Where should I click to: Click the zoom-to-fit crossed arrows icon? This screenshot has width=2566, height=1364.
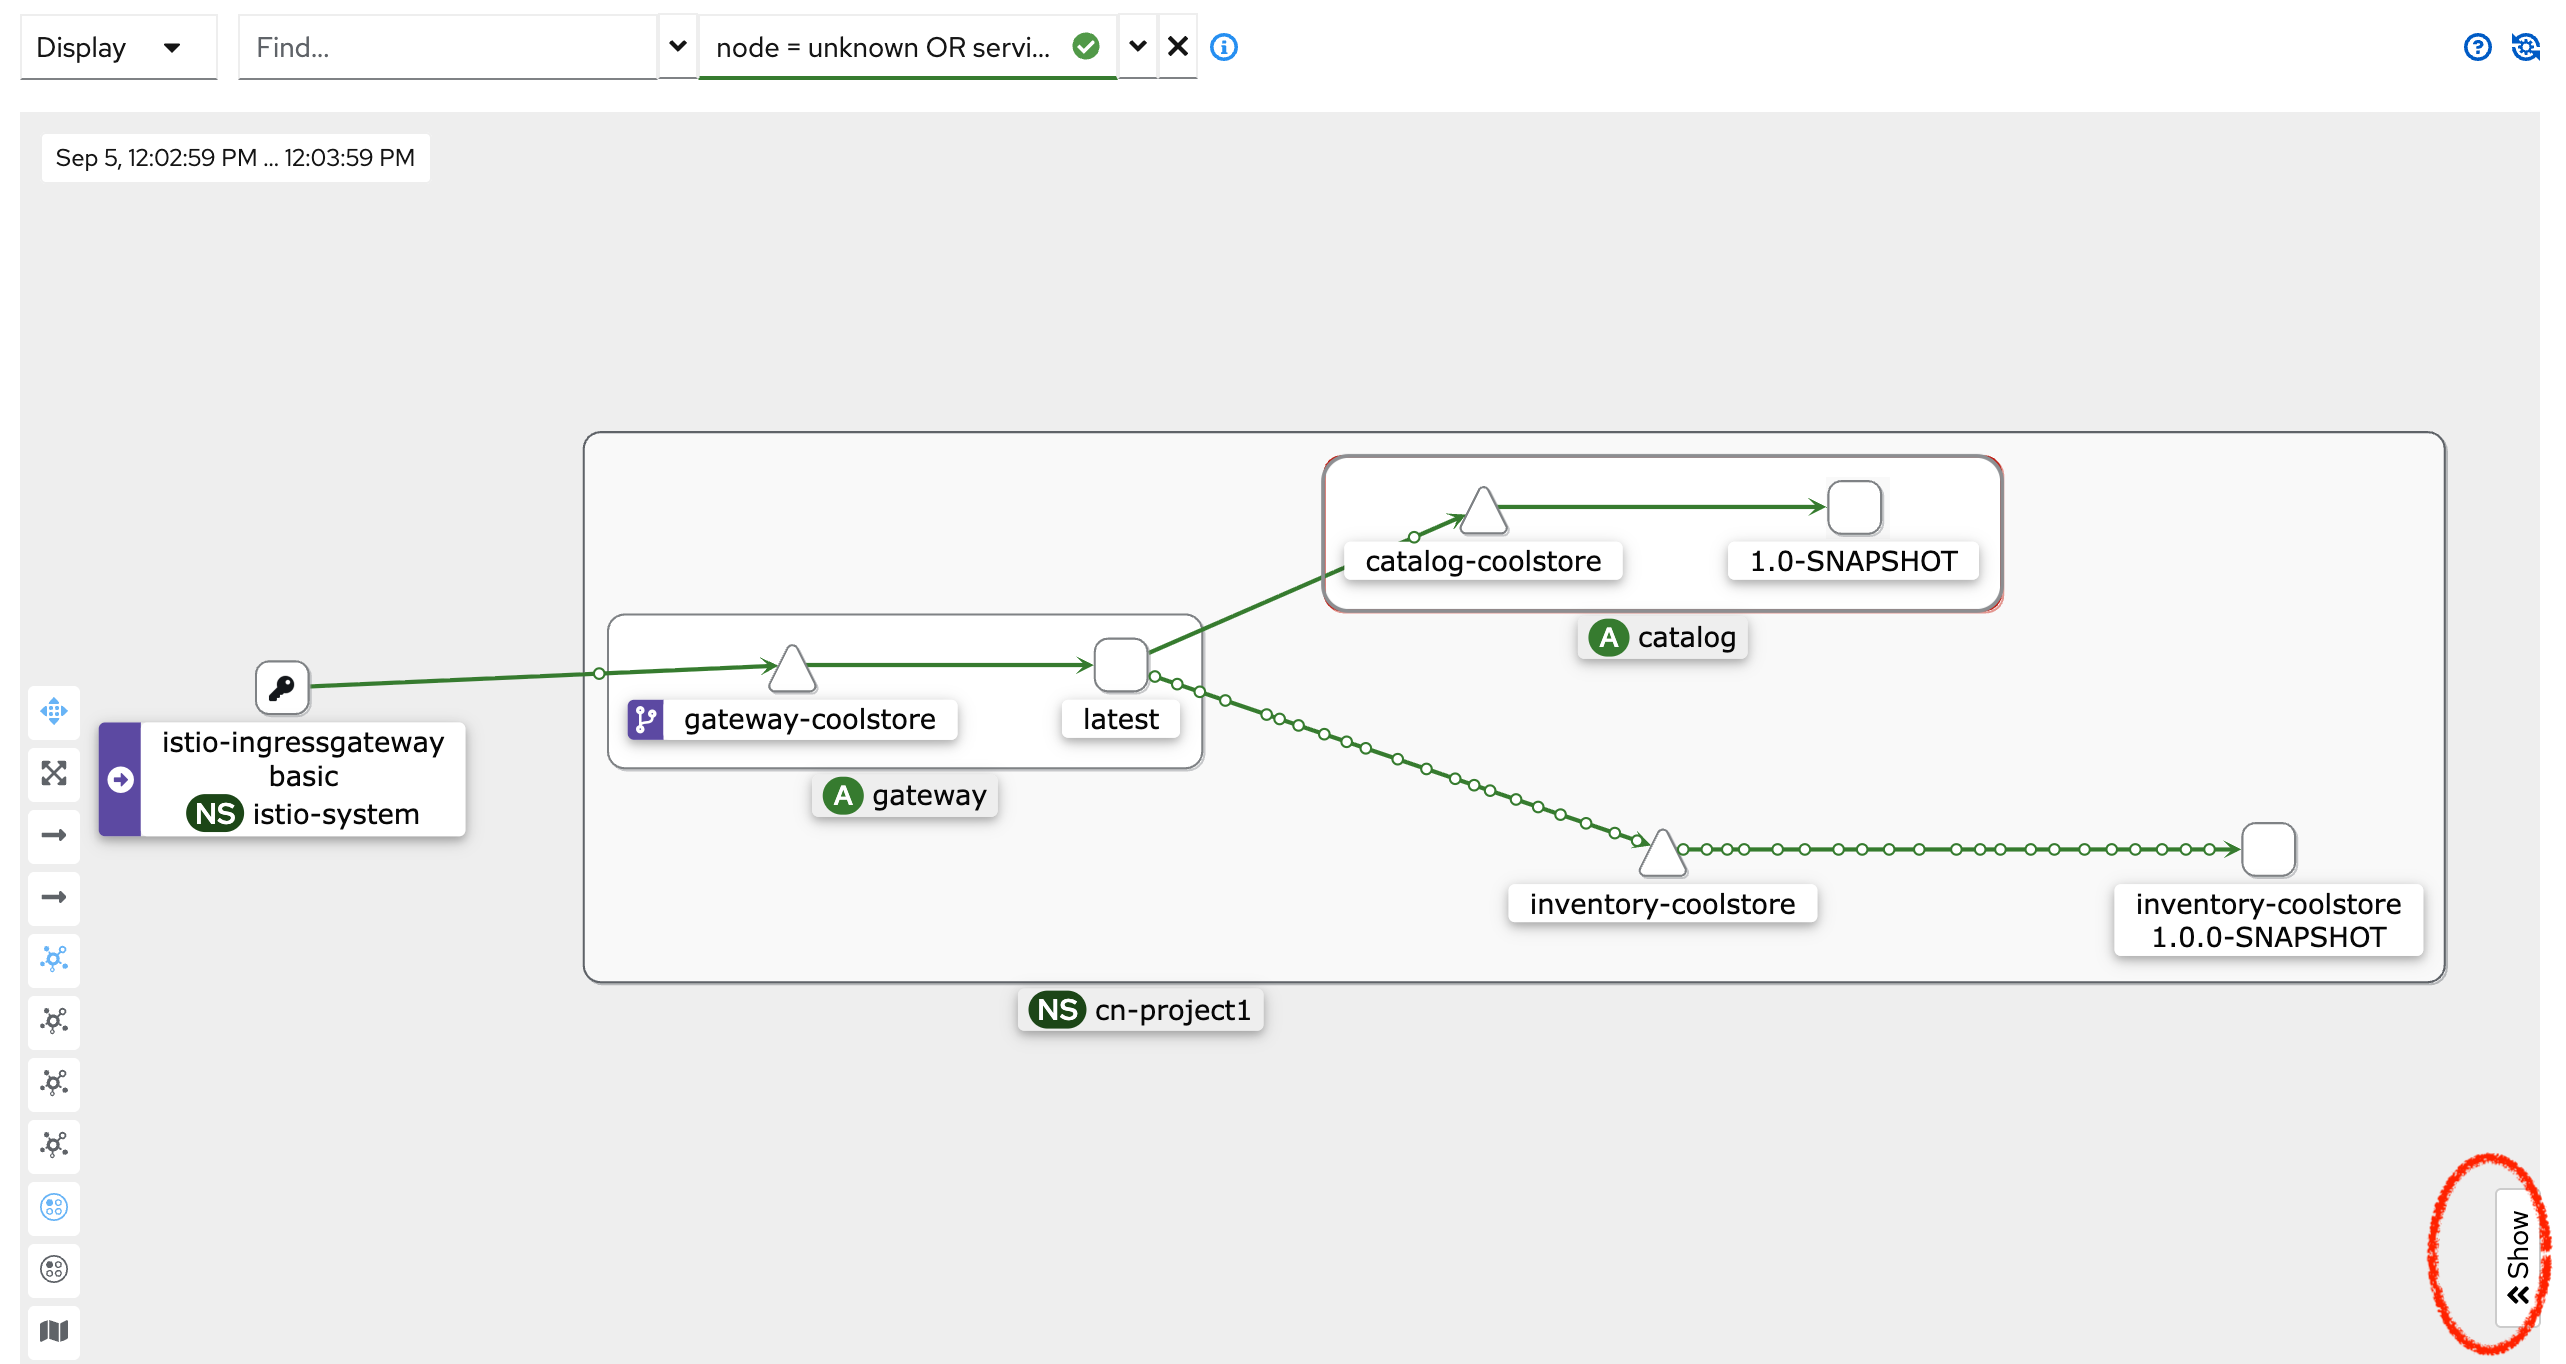54,773
